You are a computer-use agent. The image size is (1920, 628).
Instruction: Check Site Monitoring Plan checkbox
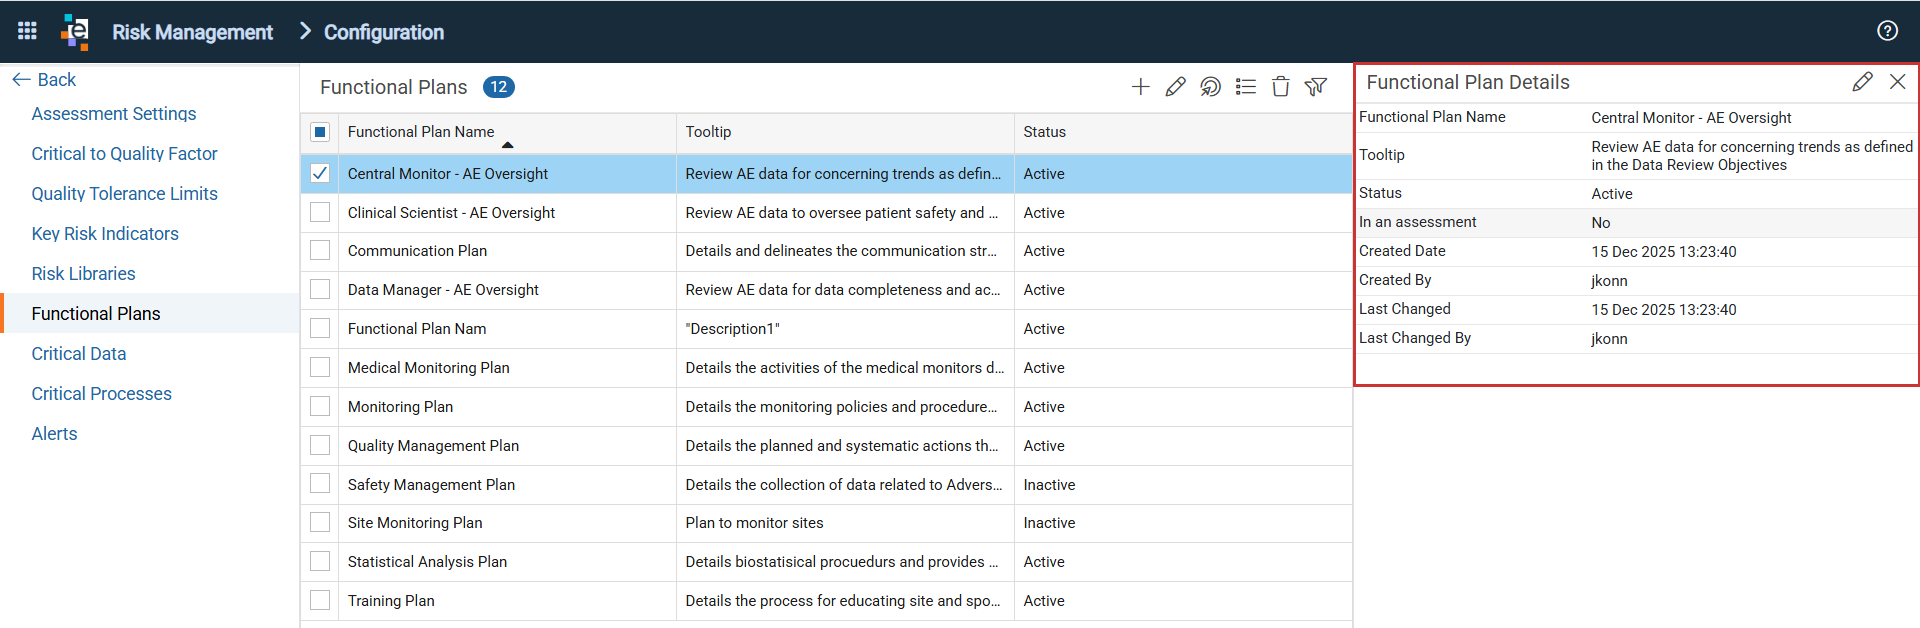[x=320, y=523]
